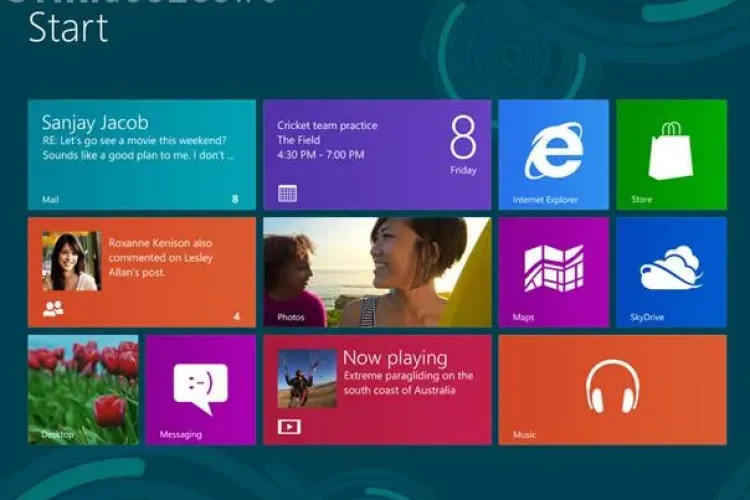This screenshot has width=750, height=500.
Task: Click 'RE: Let's go see a movie' subject line
Action: coord(134,141)
